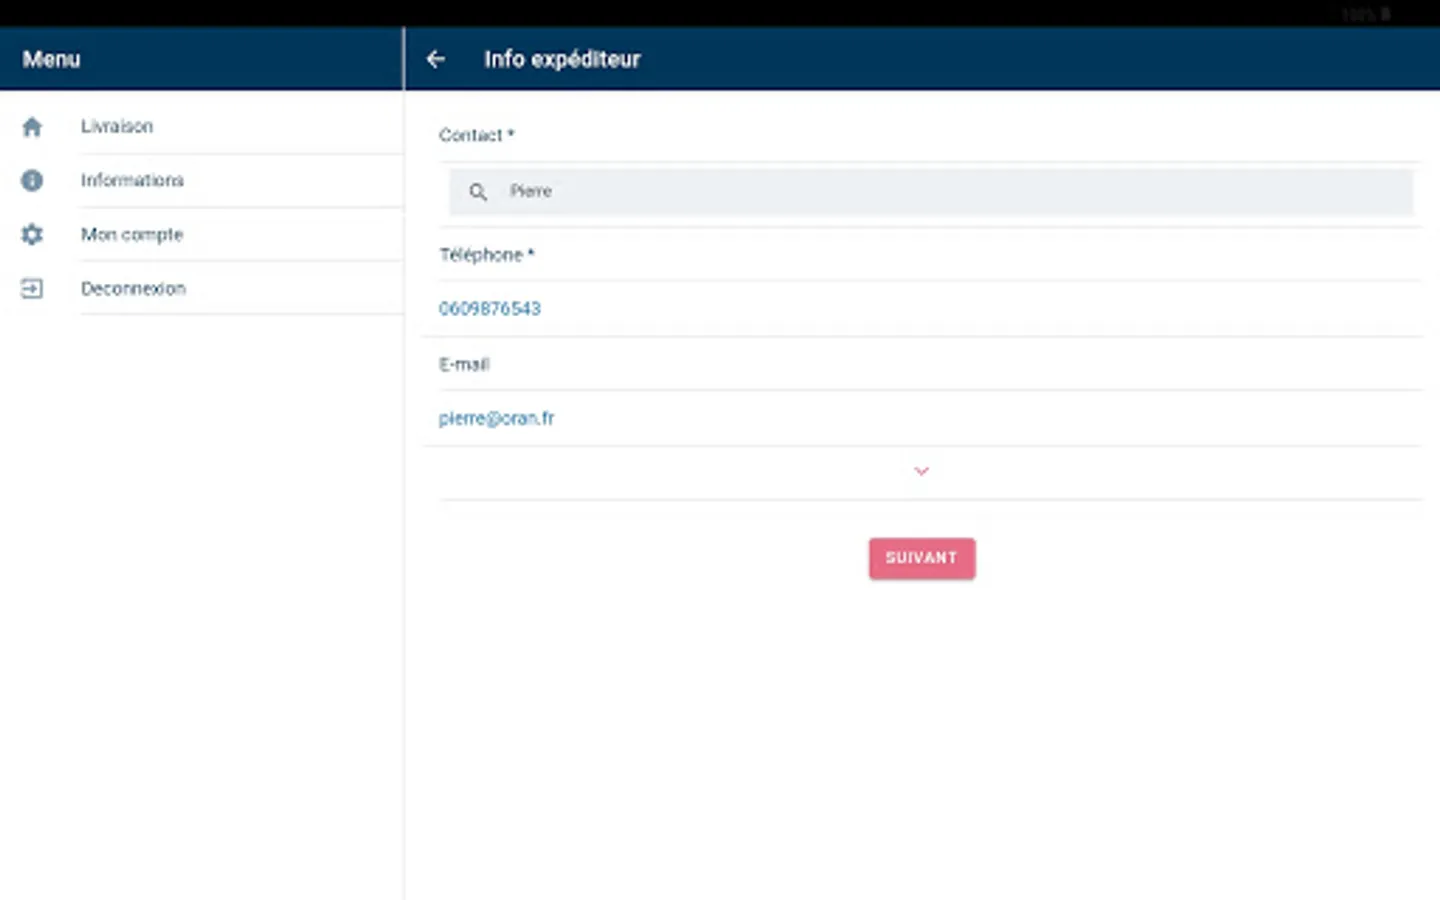Image resolution: width=1440 pixels, height=900 pixels.
Task: Click the home icon beside Livraison
Action: 32,127
